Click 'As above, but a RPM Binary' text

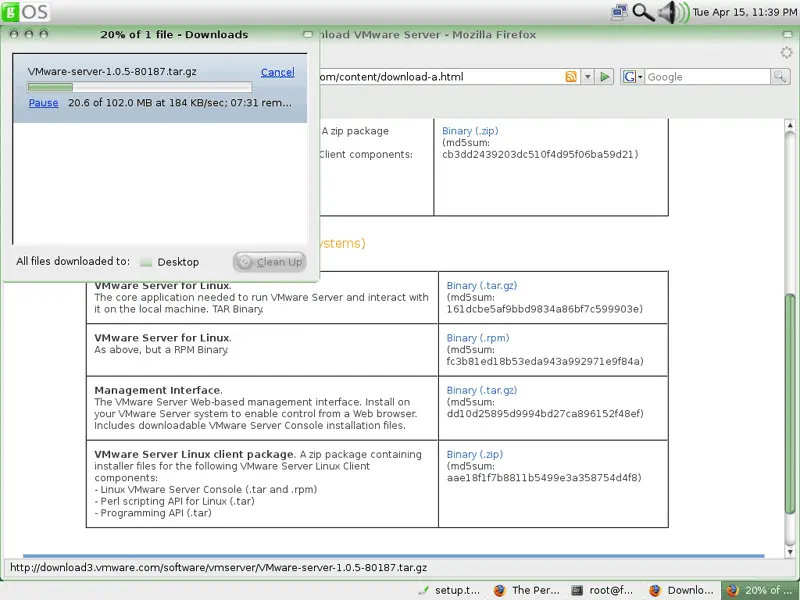point(161,349)
